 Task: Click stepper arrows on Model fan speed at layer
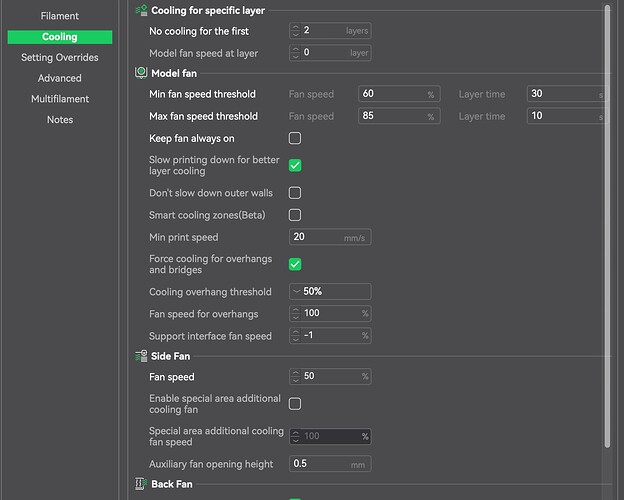click(x=296, y=53)
